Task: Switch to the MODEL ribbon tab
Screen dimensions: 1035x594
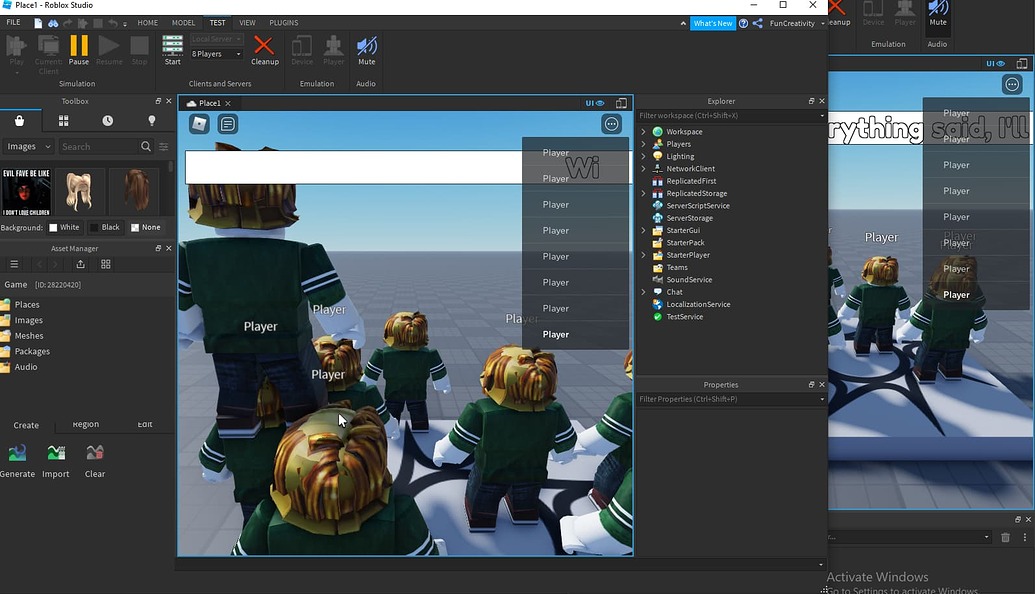Action: point(183,22)
